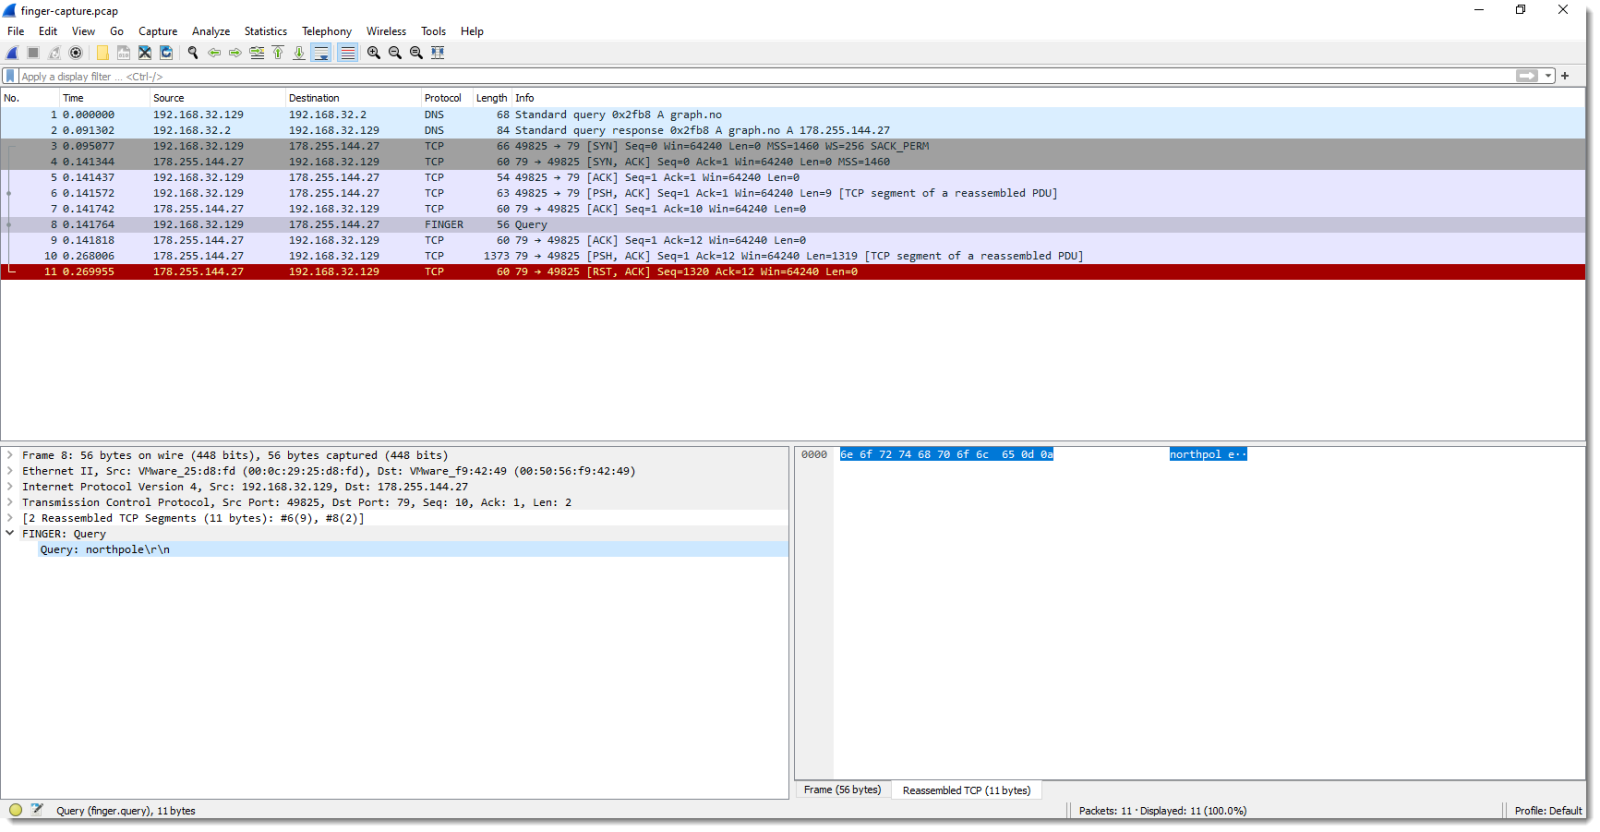The height and width of the screenshot is (832, 1600).
Task: Open the Statistics menu
Action: pos(265,31)
